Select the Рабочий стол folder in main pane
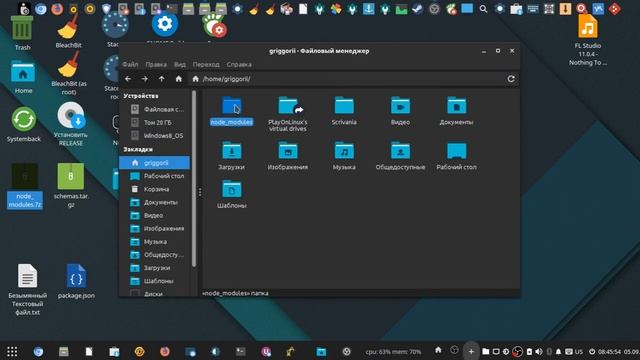The height and width of the screenshot is (360, 640). coord(456,156)
